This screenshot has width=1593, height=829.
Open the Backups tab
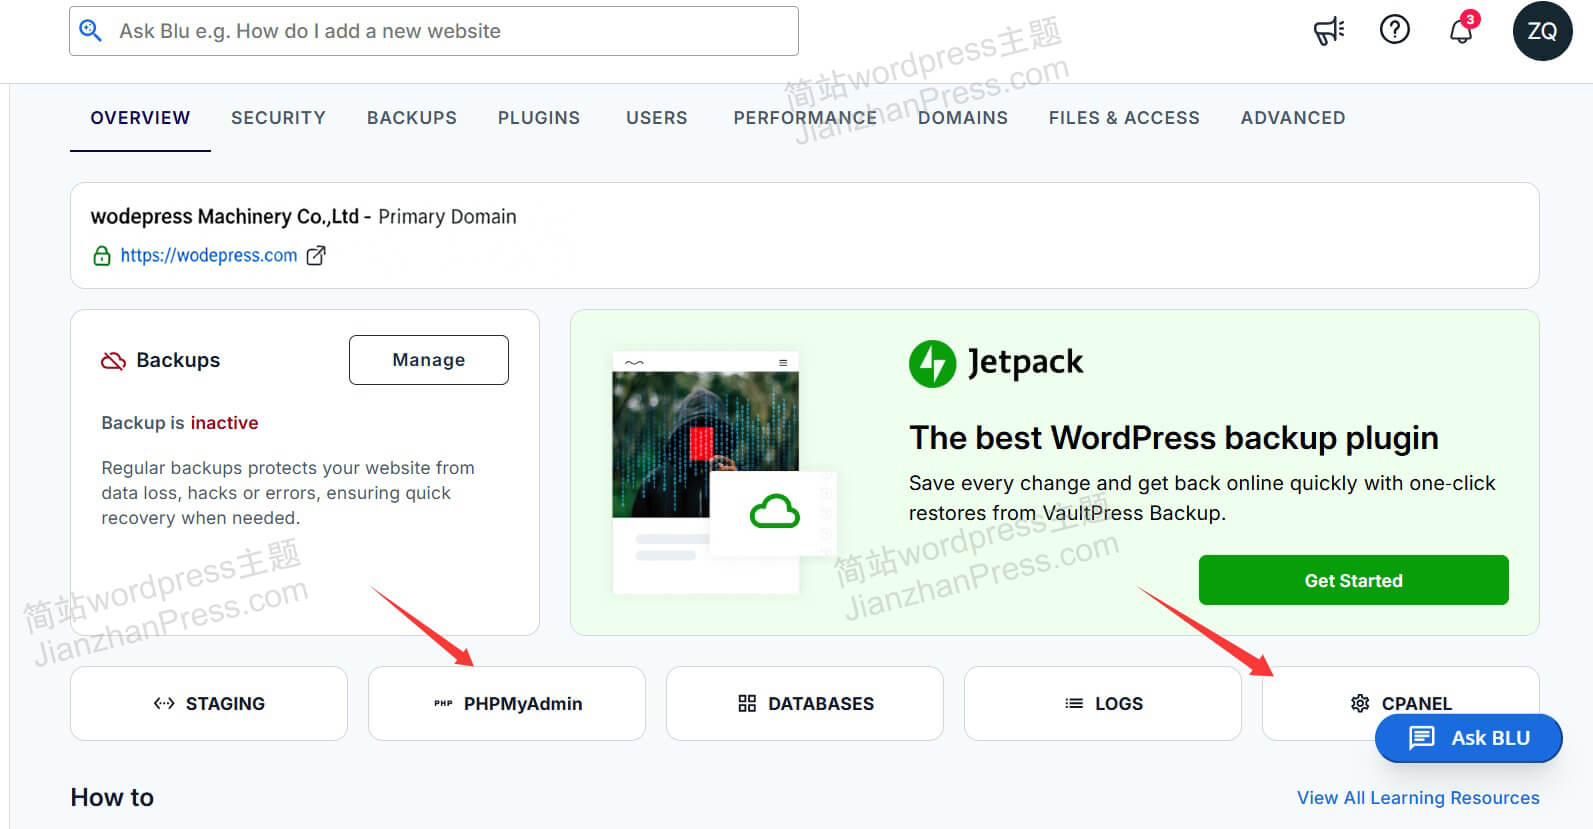pyautogui.click(x=412, y=118)
